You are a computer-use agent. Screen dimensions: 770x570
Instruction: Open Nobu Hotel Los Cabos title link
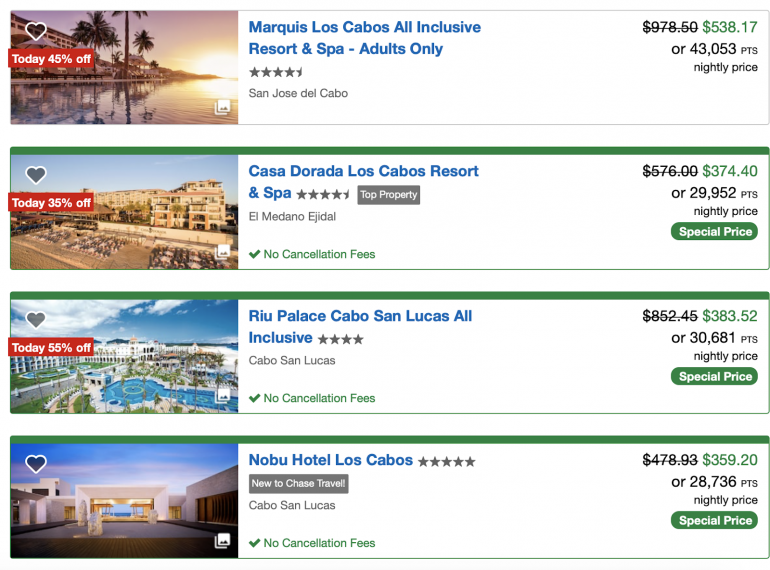330,460
